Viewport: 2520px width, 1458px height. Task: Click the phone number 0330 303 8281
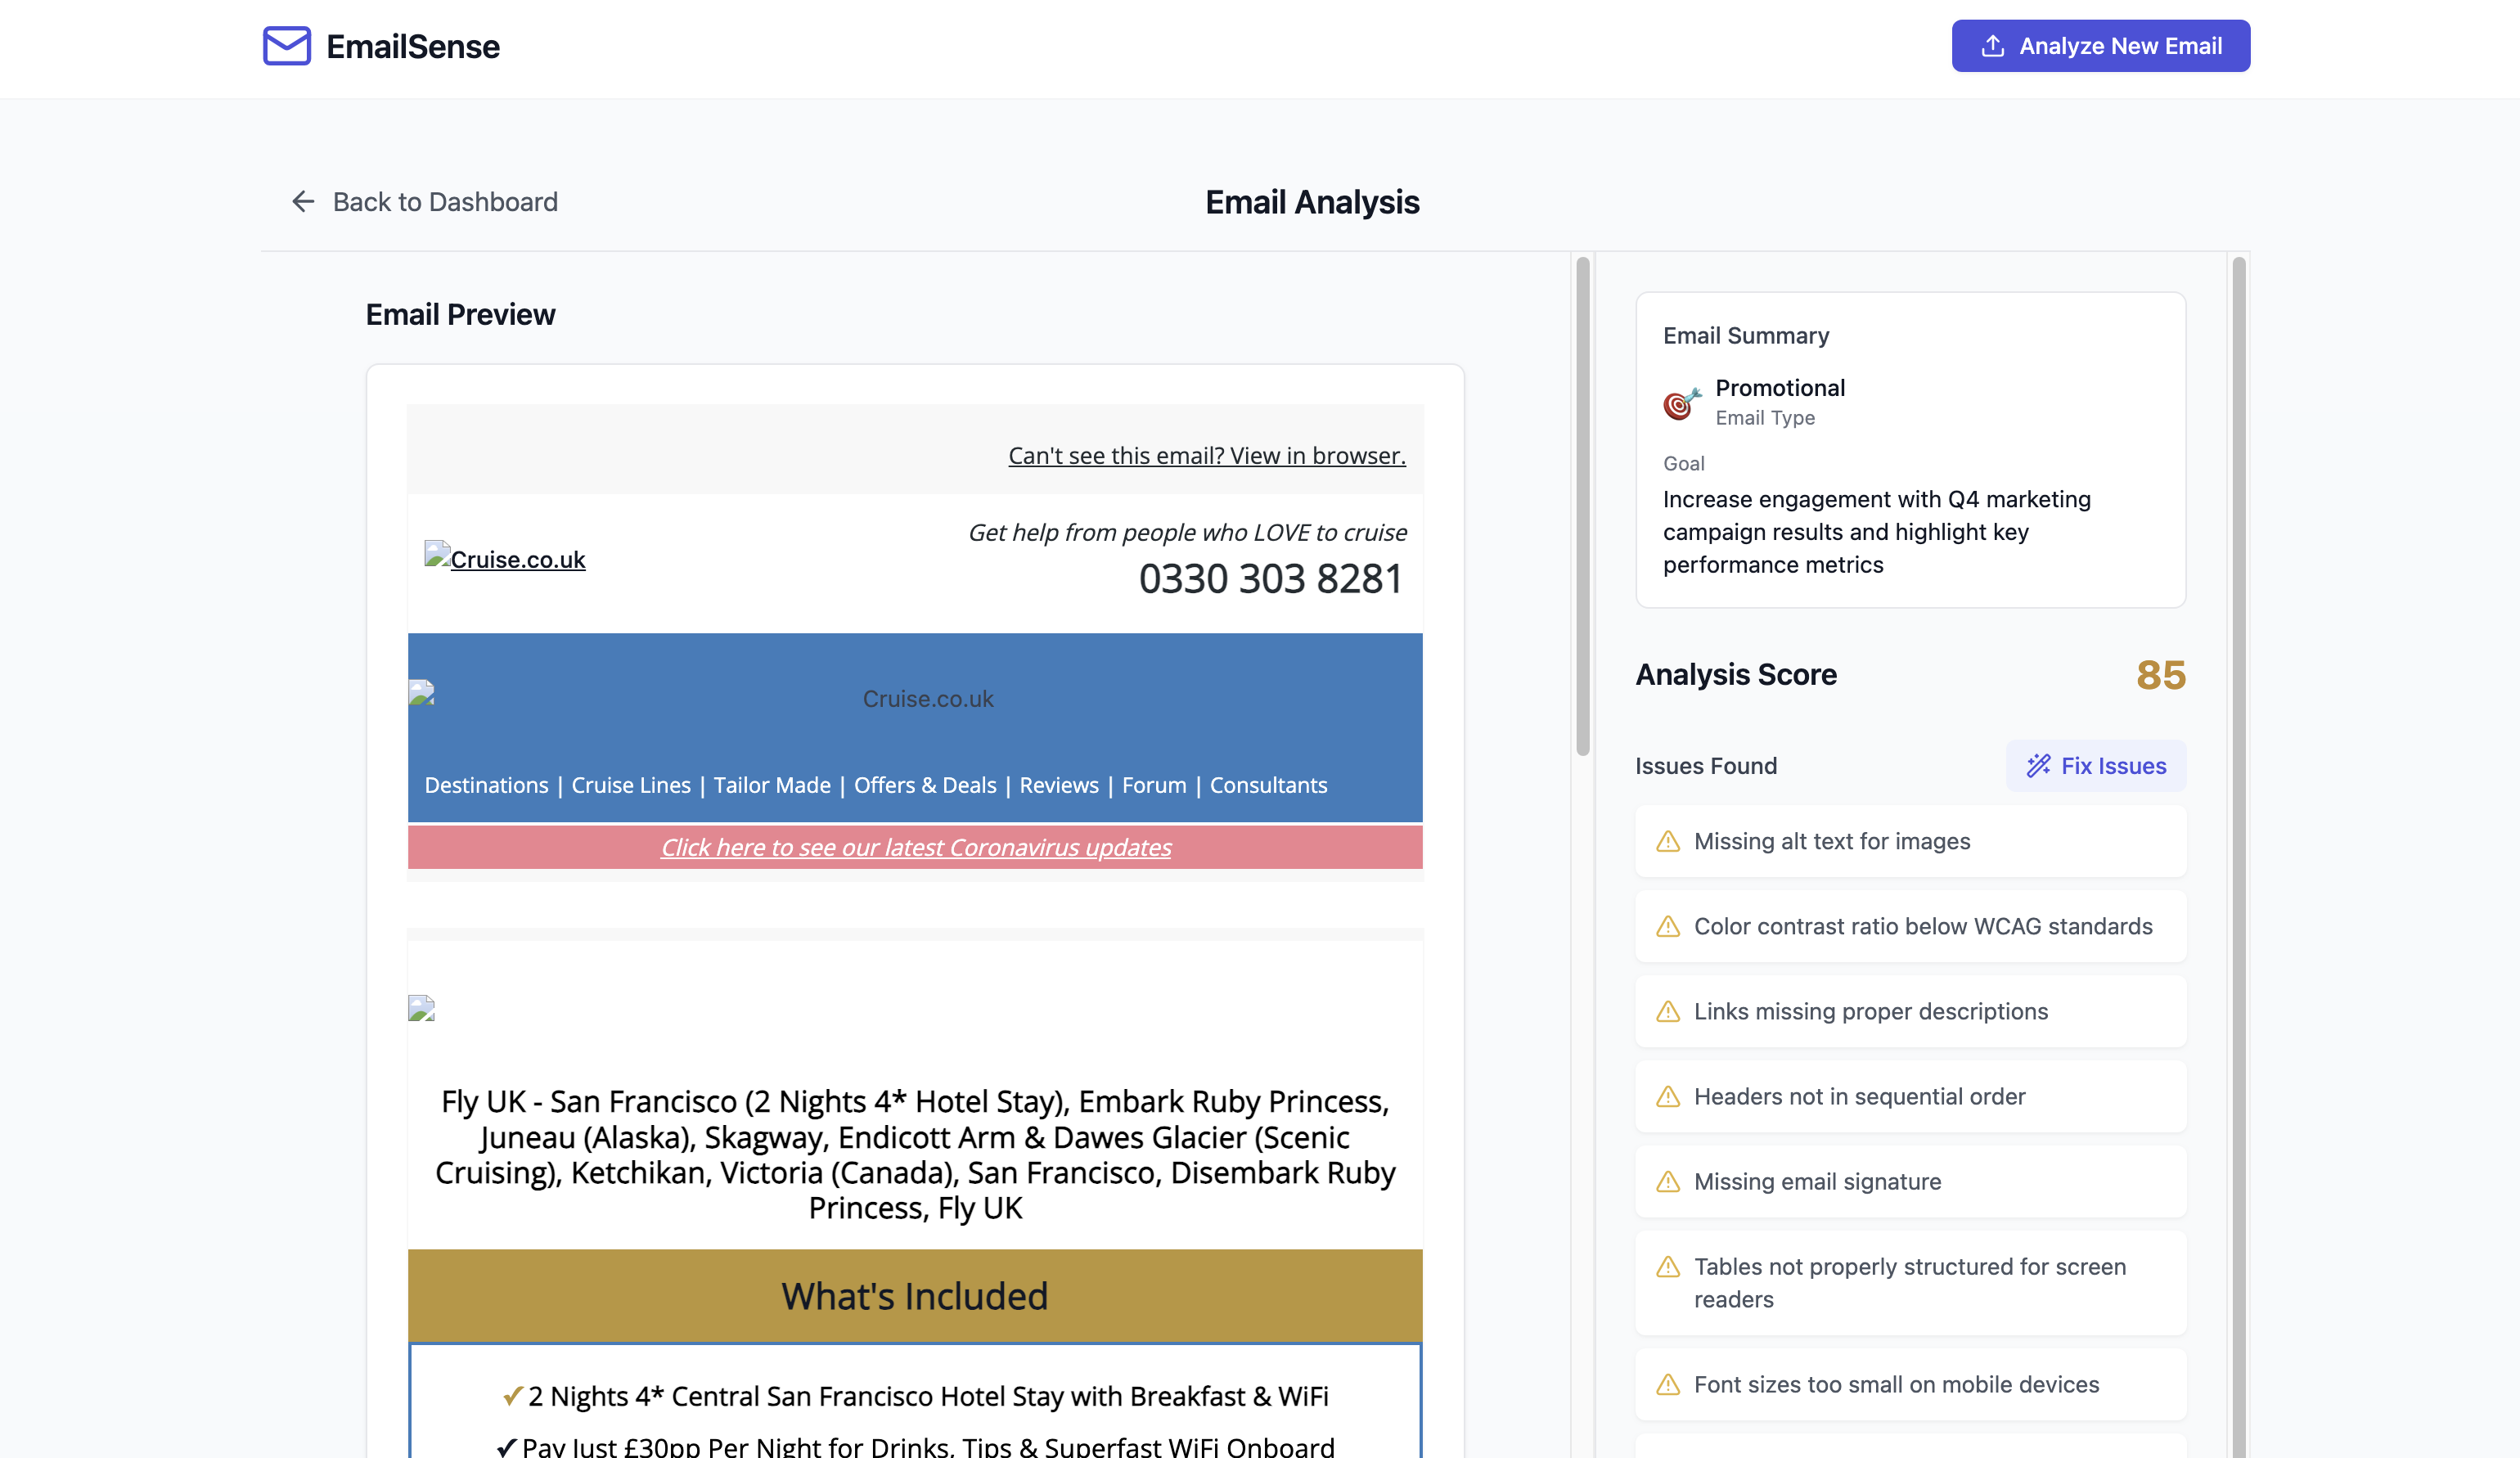(x=1270, y=578)
